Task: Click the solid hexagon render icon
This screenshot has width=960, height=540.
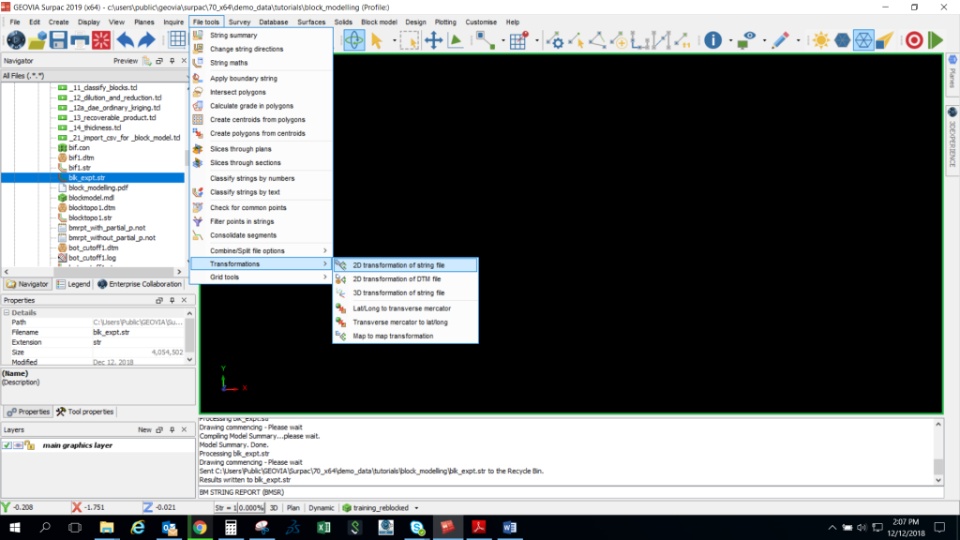Action: (842, 40)
